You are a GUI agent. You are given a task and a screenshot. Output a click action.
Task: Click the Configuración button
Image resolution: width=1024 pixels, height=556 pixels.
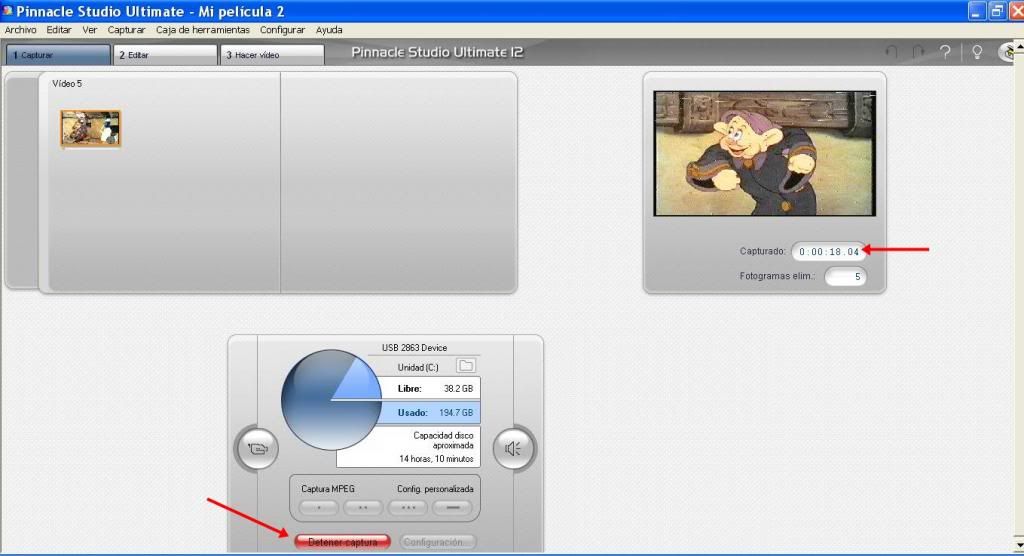click(x=438, y=542)
